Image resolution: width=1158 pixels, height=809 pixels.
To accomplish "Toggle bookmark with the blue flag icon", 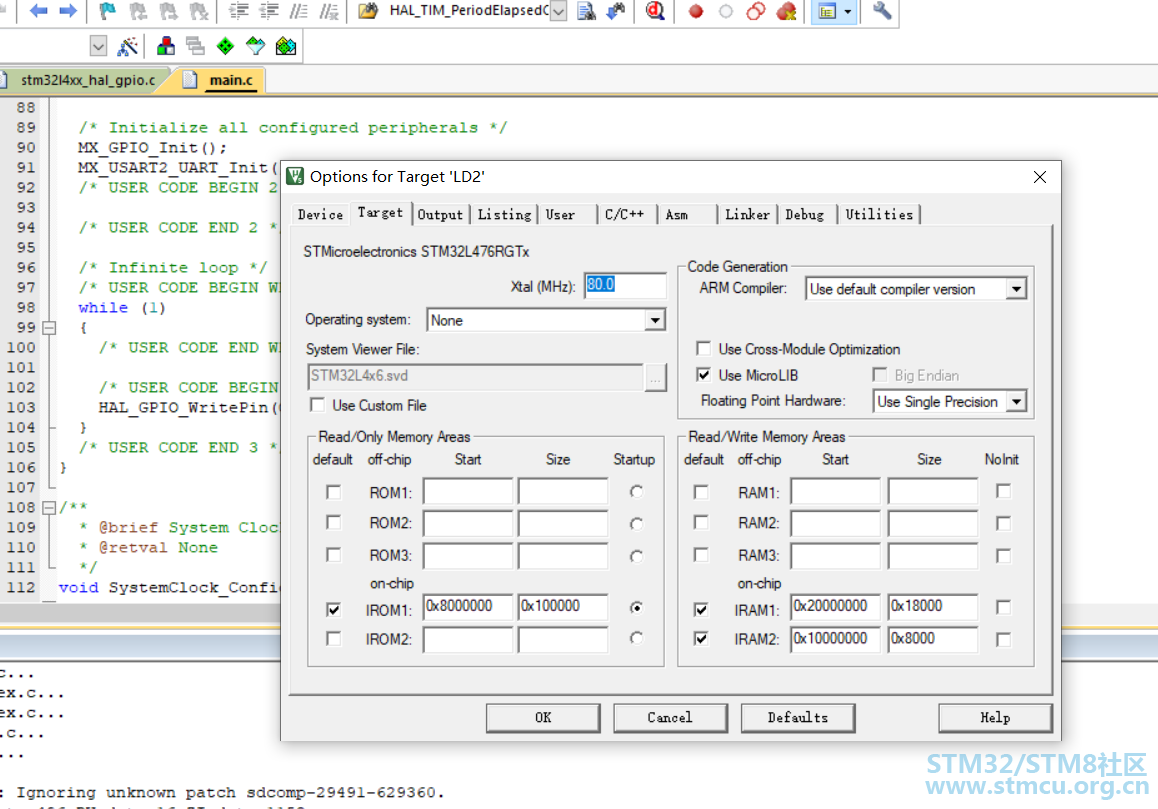I will [108, 11].
